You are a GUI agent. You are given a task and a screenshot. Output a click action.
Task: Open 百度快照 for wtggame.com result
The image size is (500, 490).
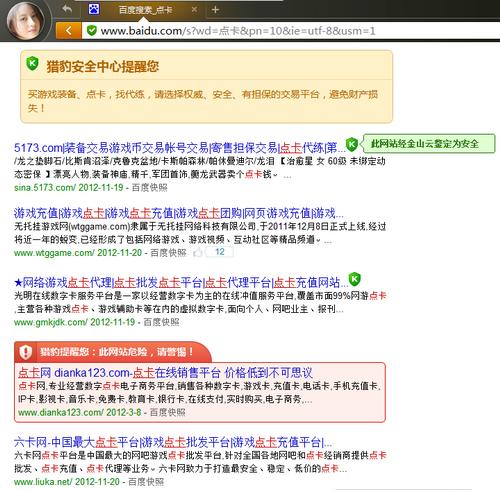point(168,253)
